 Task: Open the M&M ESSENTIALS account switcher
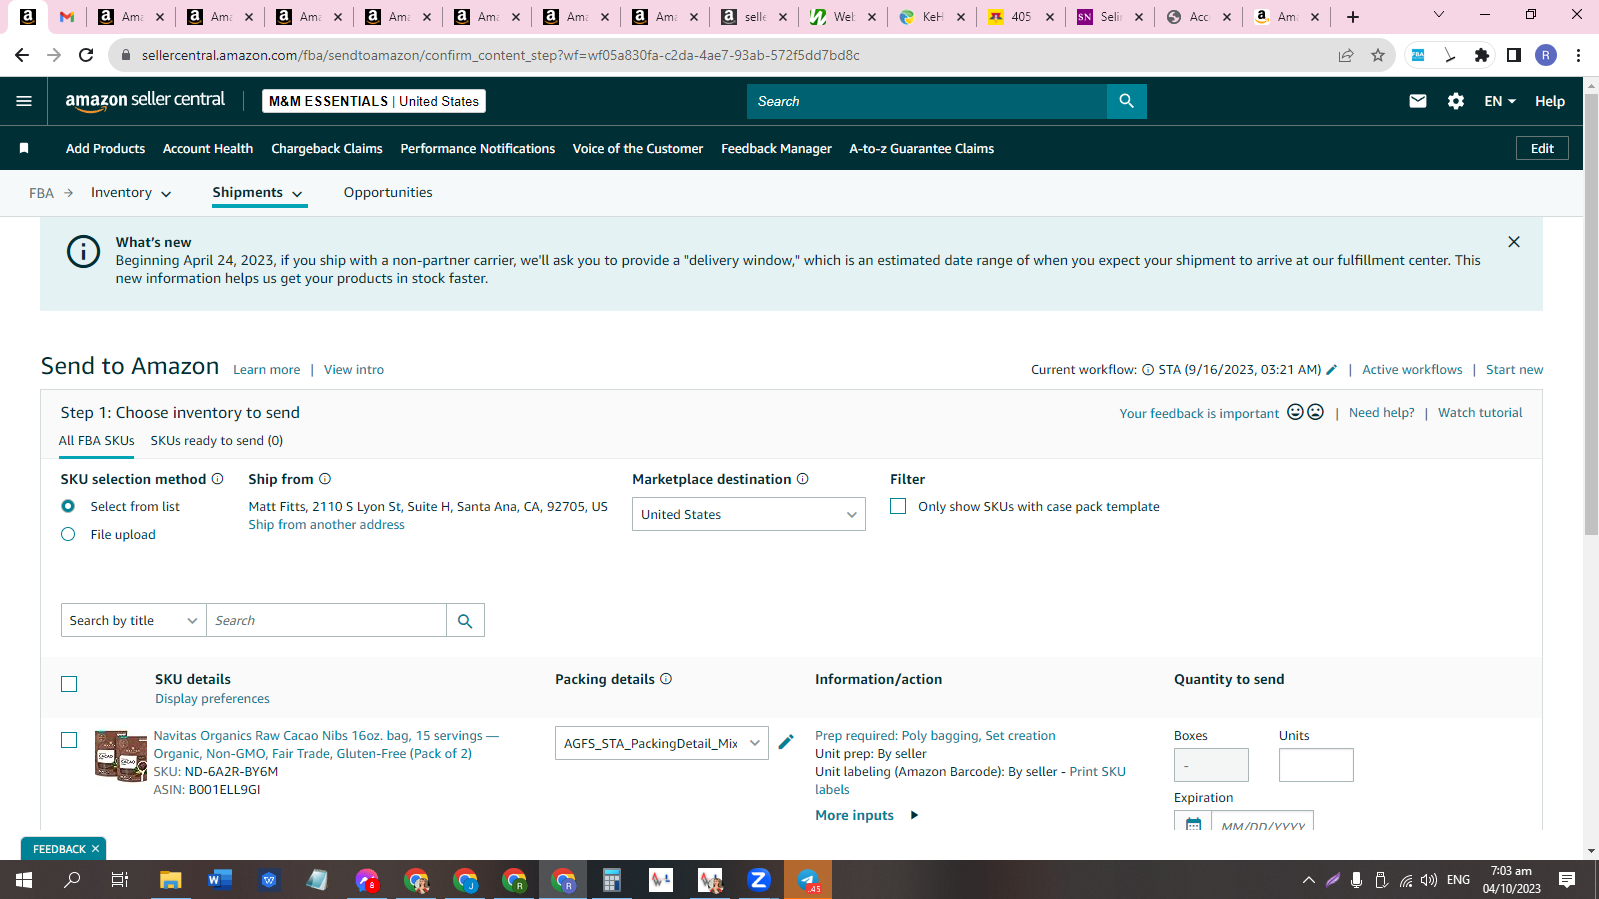click(x=374, y=101)
